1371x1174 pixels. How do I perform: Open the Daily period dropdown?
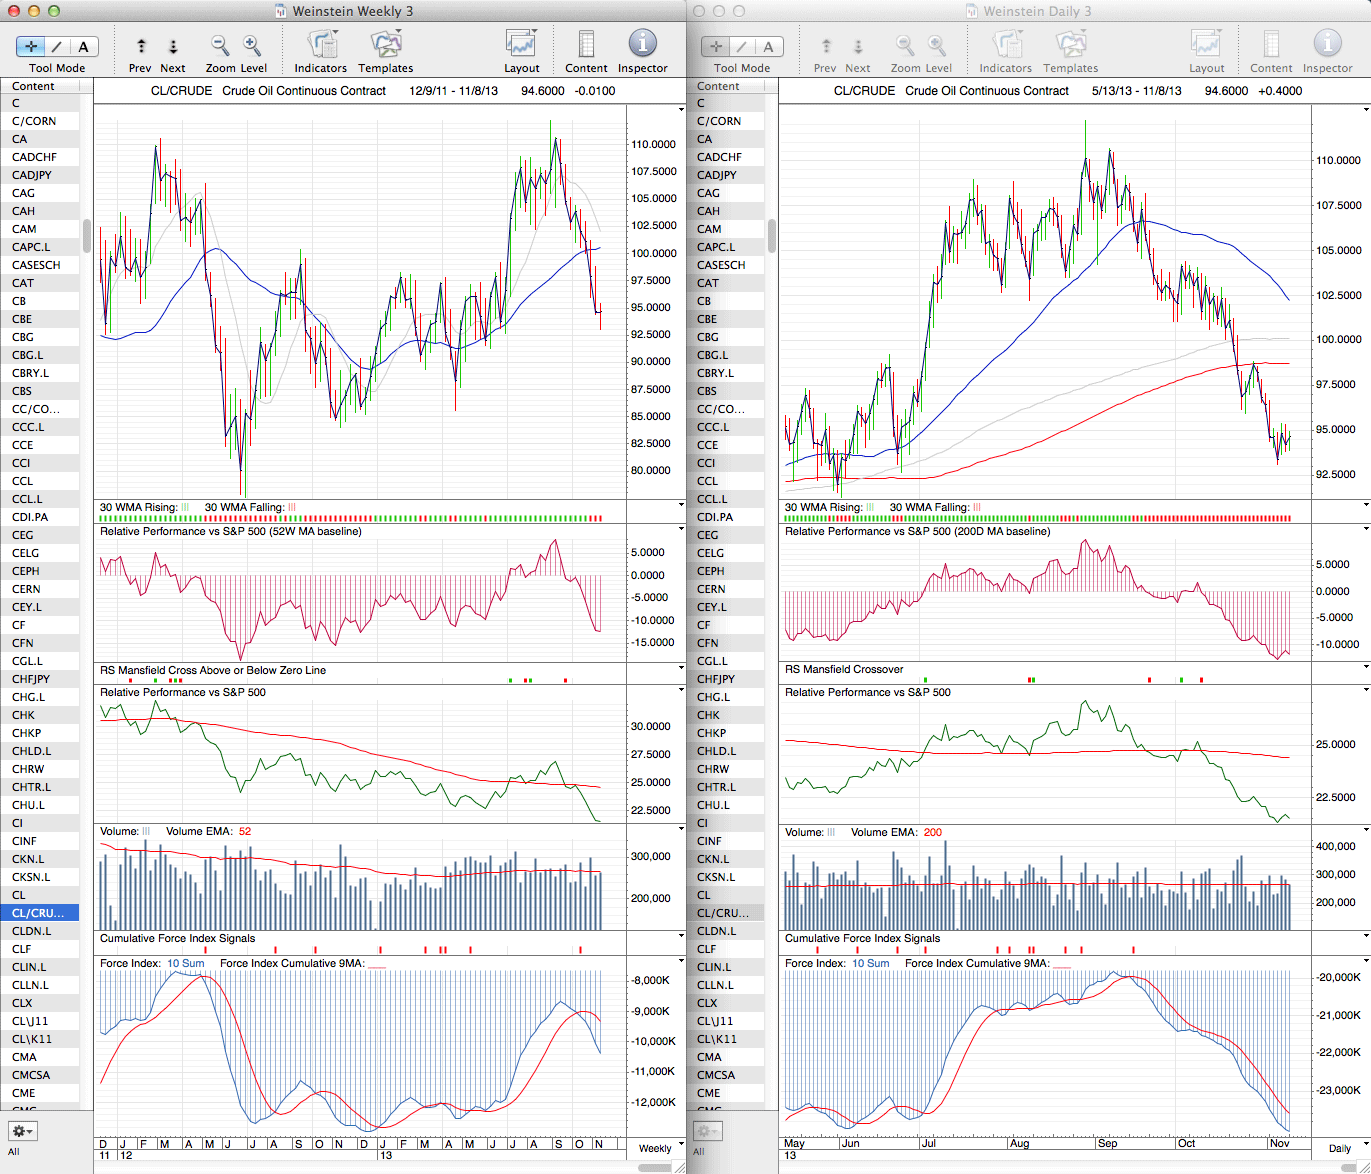(1345, 1148)
